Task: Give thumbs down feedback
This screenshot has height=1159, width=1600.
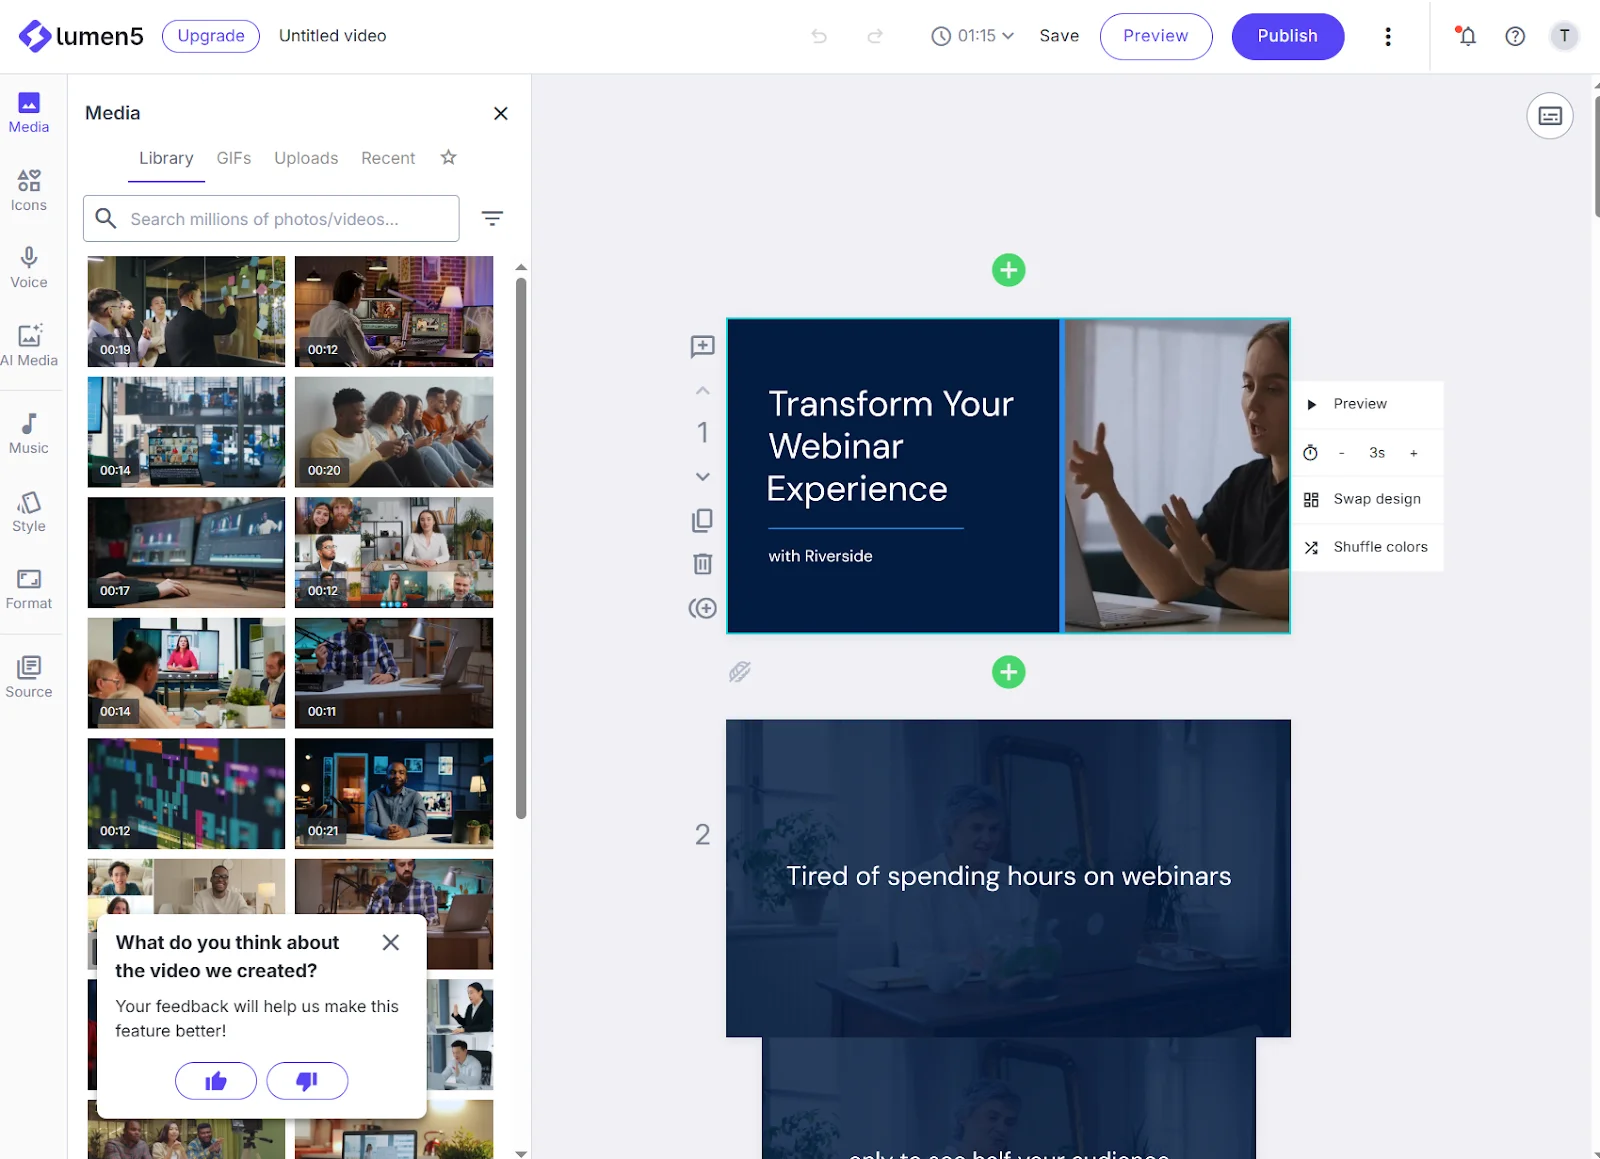Action: click(307, 1081)
